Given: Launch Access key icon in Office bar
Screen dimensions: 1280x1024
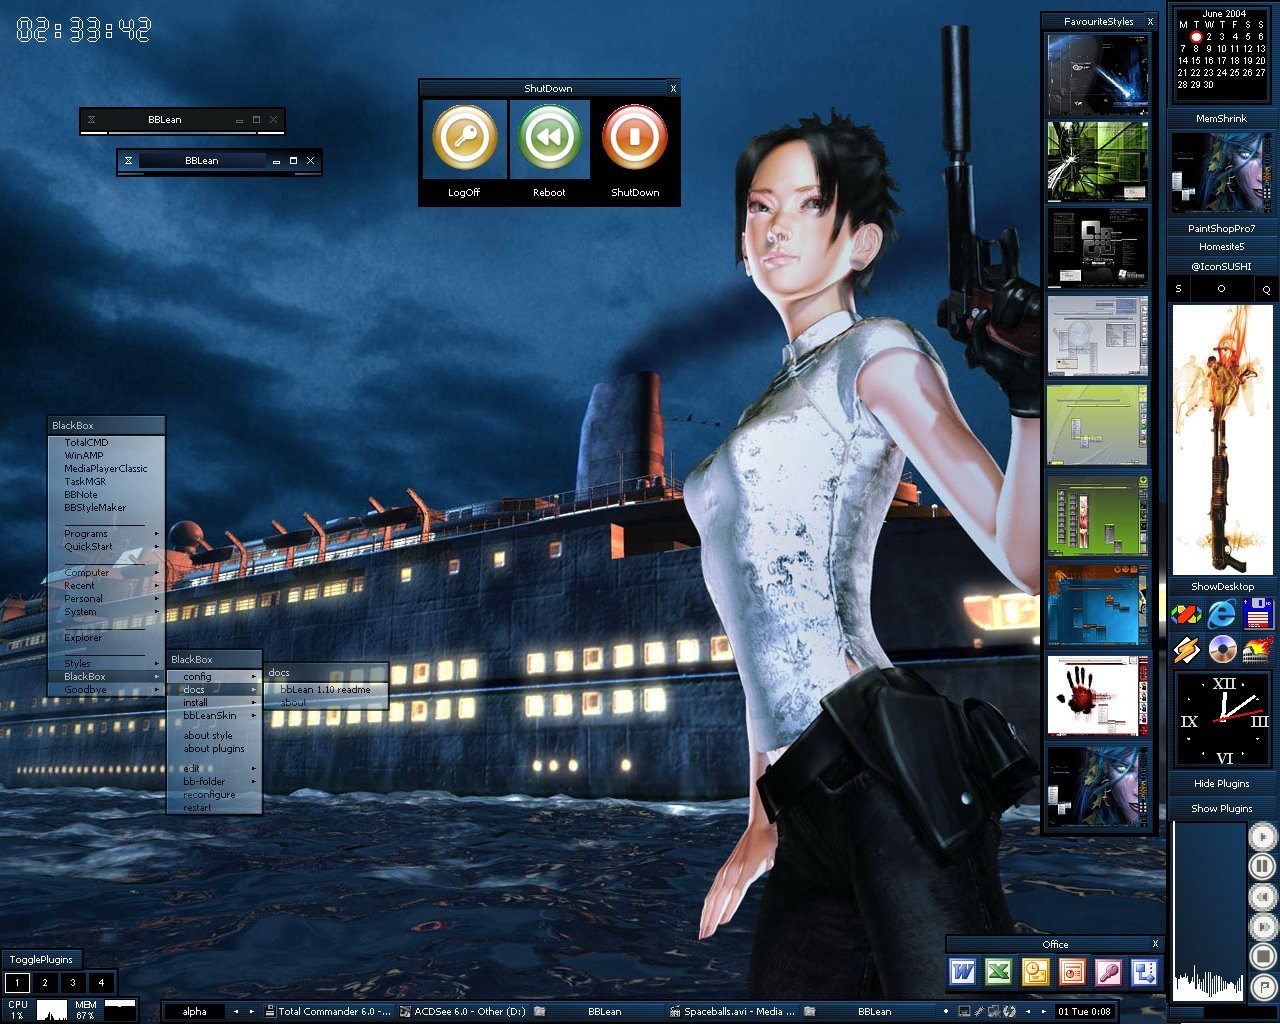Looking at the screenshot, I should pos(1108,971).
